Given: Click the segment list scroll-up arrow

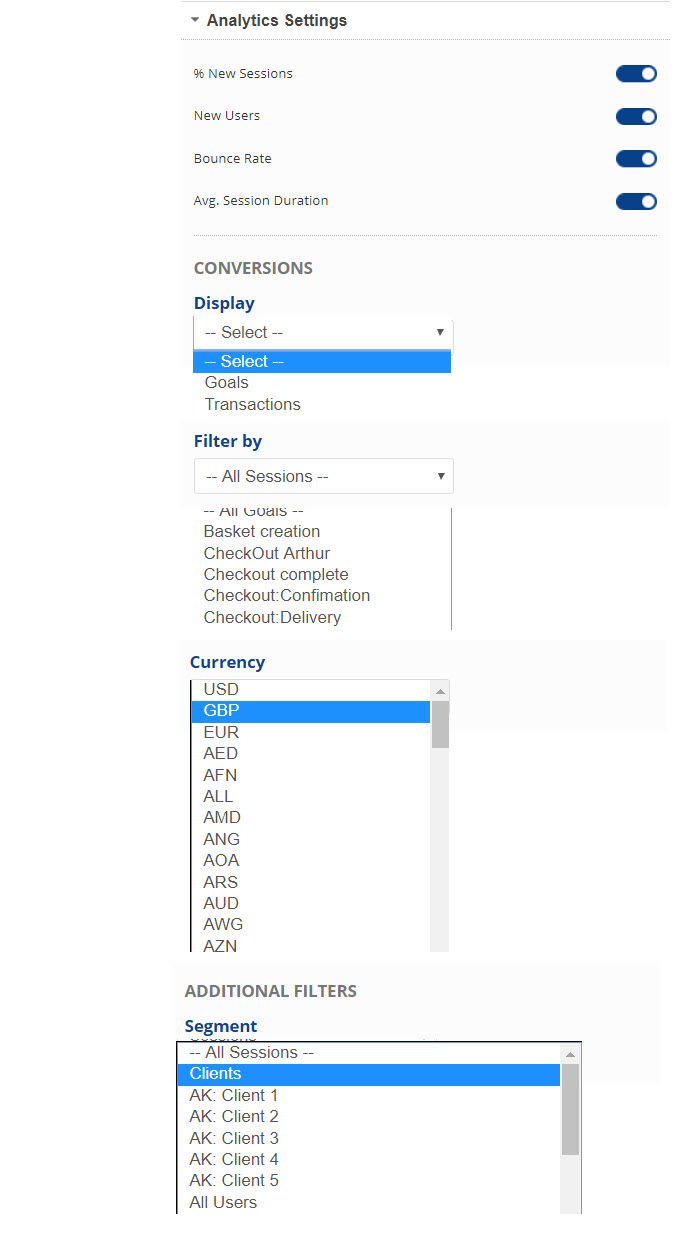Looking at the screenshot, I should pyautogui.click(x=570, y=1054).
